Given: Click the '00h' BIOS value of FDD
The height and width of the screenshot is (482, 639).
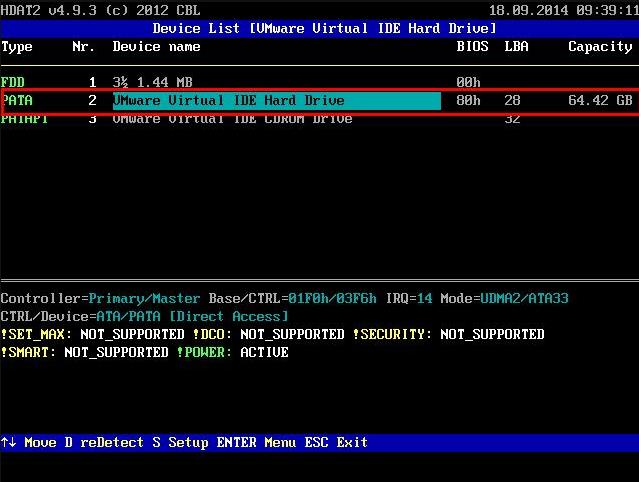Looking at the screenshot, I should click(468, 82).
